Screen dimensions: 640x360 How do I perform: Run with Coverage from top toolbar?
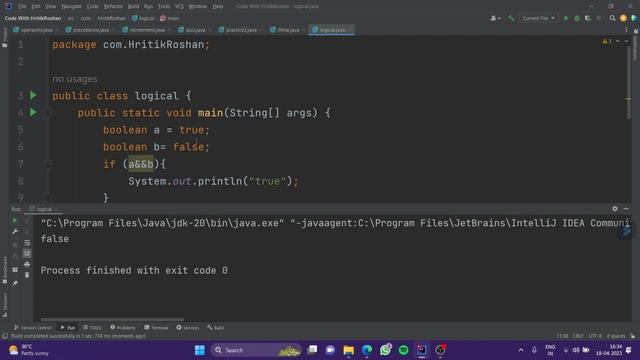pos(588,18)
